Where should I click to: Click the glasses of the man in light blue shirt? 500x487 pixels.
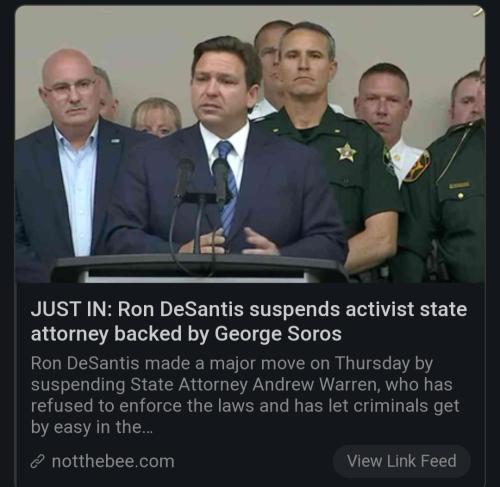click(x=70, y=86)
